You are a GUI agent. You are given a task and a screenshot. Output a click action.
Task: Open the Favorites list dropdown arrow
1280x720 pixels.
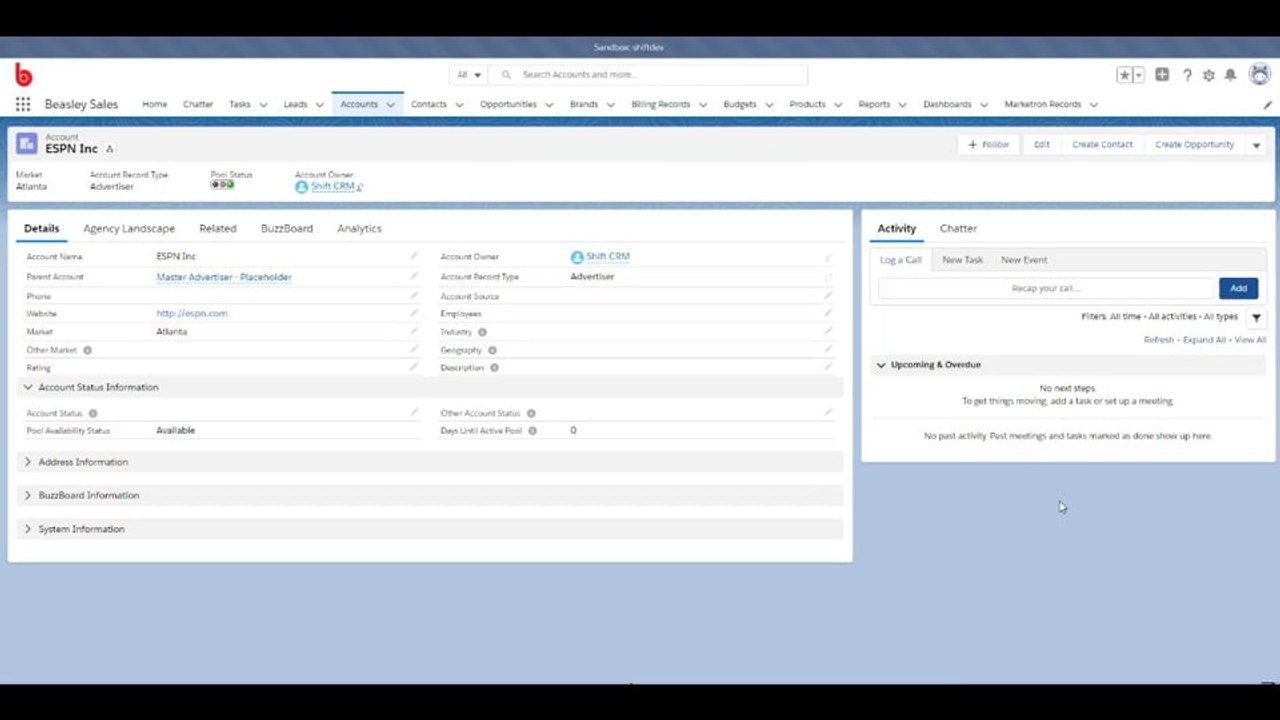(1138, 75)
